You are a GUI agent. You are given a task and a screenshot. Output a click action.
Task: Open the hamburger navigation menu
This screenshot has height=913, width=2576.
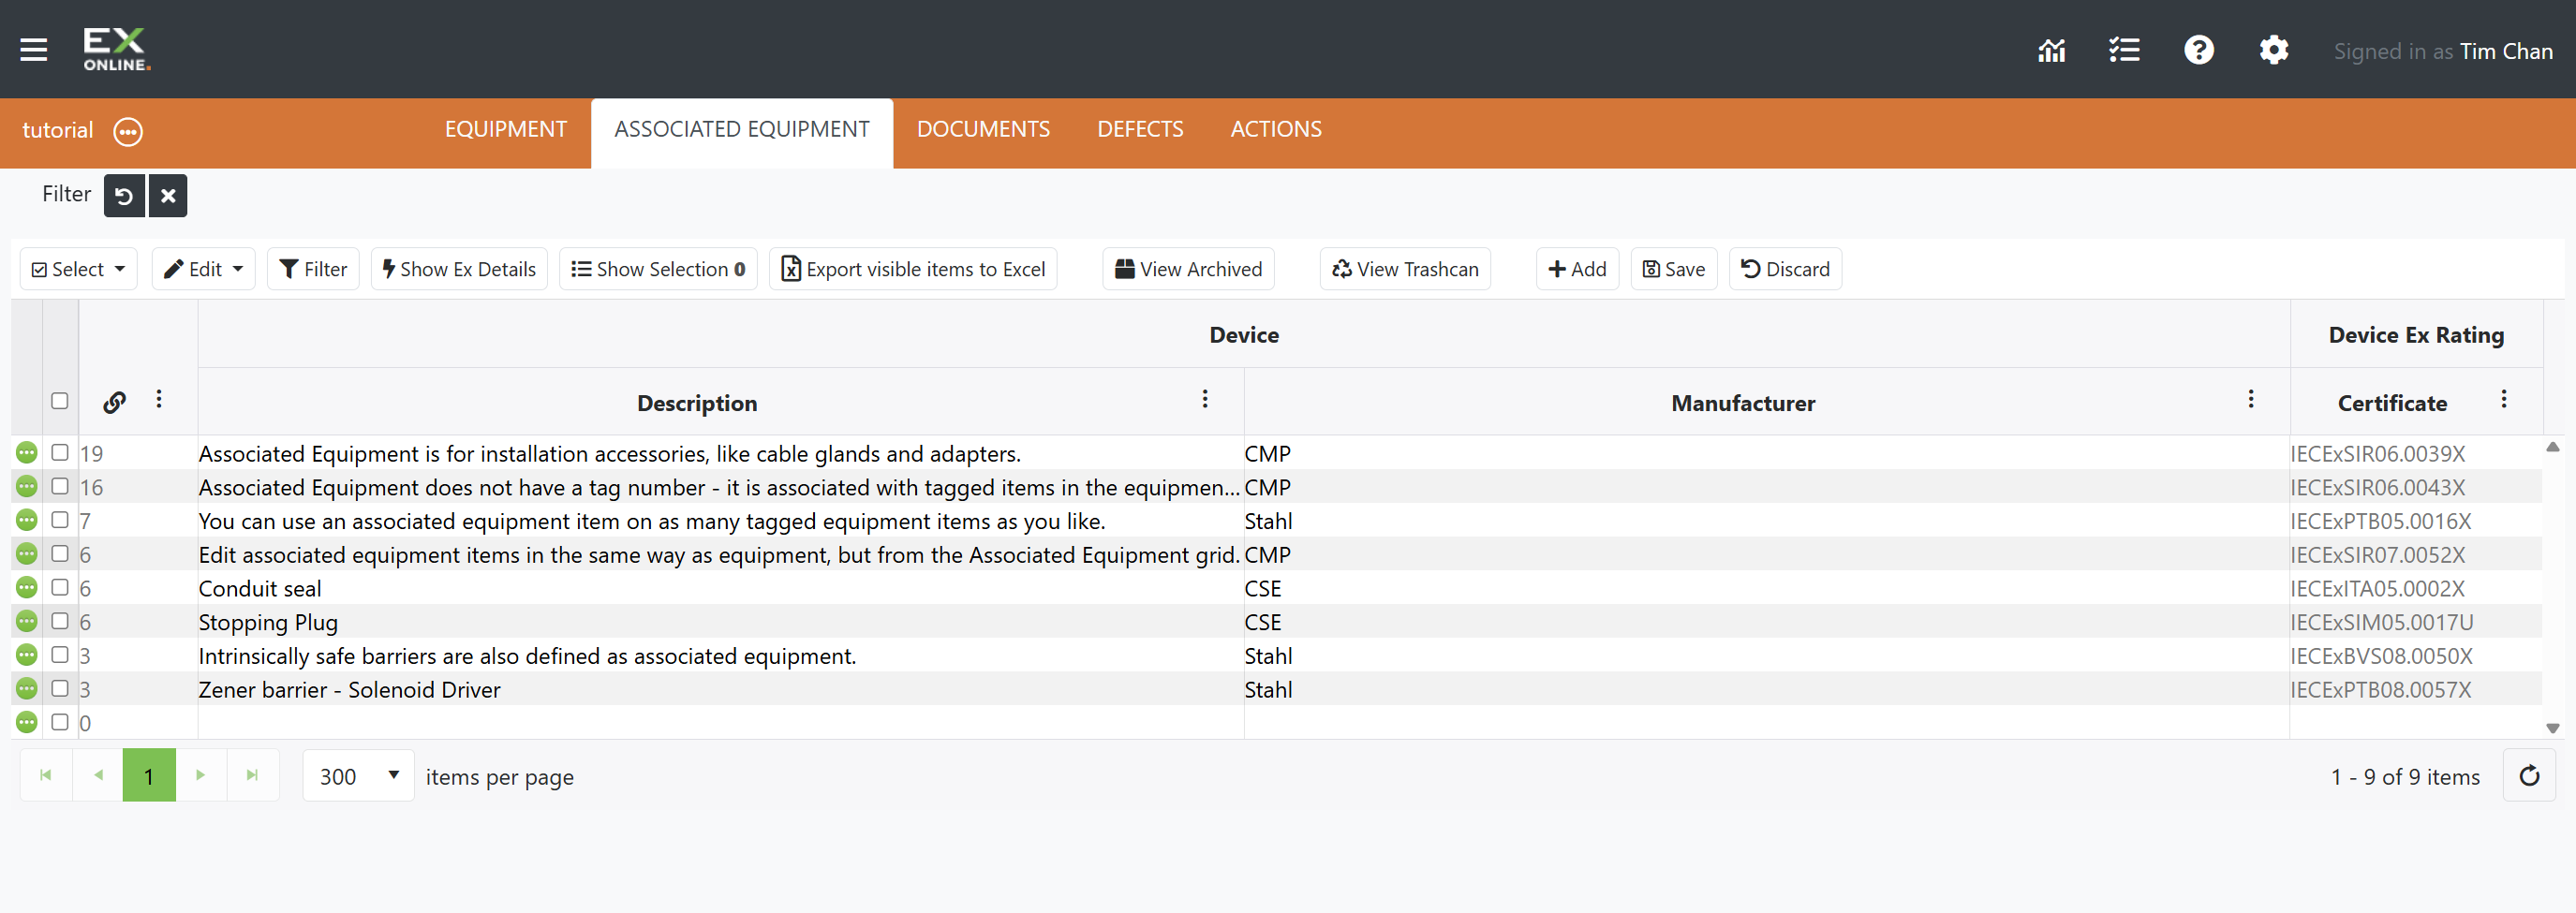[34, 49]
